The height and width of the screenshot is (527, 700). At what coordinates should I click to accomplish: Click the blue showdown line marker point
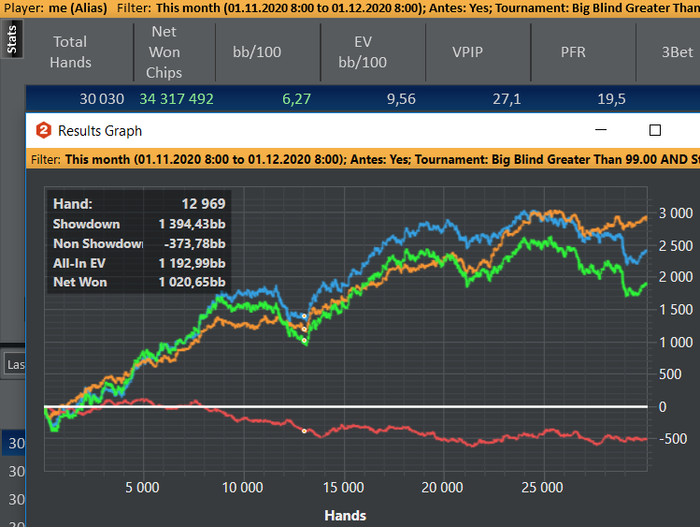[x=304, y=316]
